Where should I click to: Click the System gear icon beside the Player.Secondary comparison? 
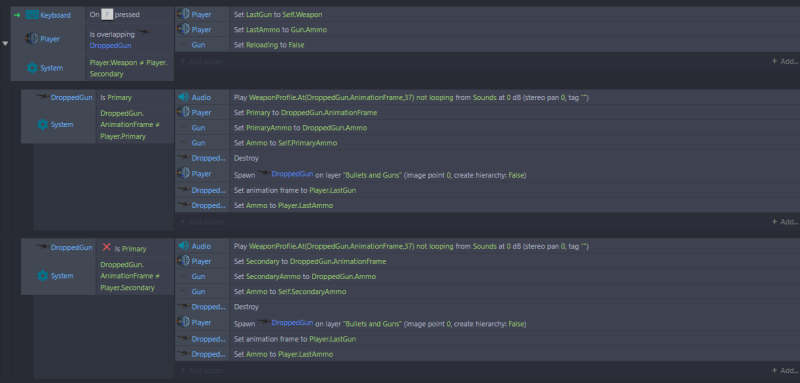(x=43, y=275)
